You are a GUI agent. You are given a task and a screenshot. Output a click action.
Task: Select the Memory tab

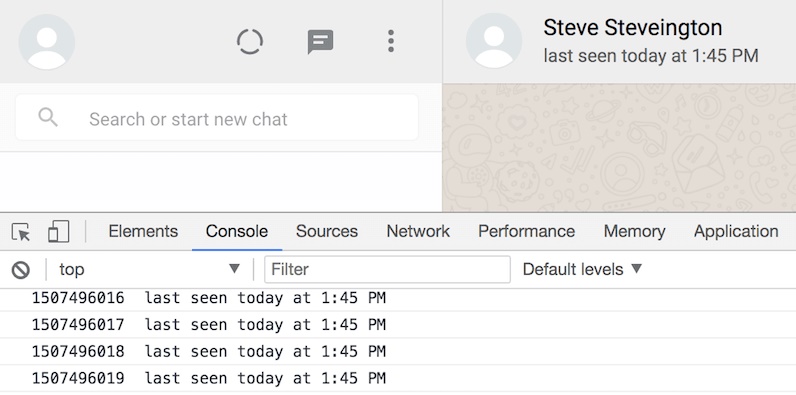click(x=635, y=232)
